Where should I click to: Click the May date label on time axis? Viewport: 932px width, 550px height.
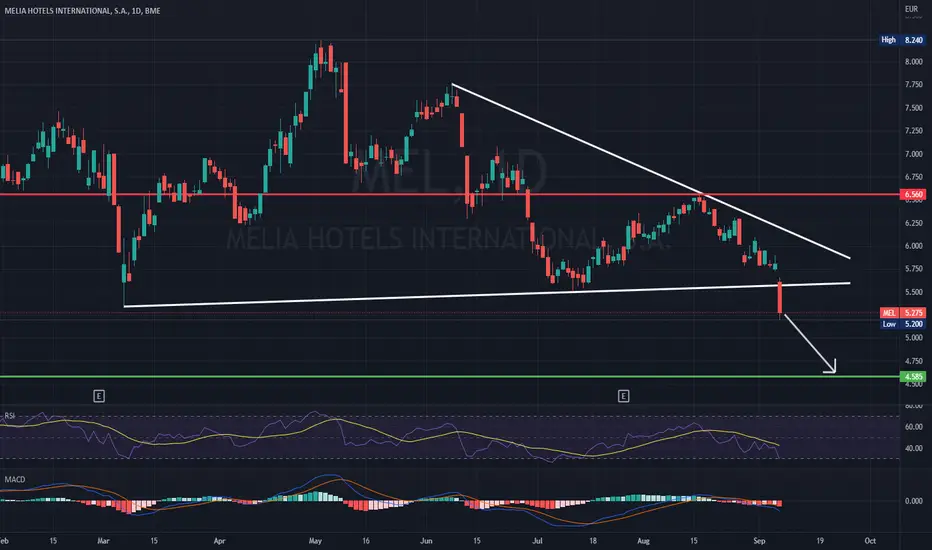coord(315,541)
